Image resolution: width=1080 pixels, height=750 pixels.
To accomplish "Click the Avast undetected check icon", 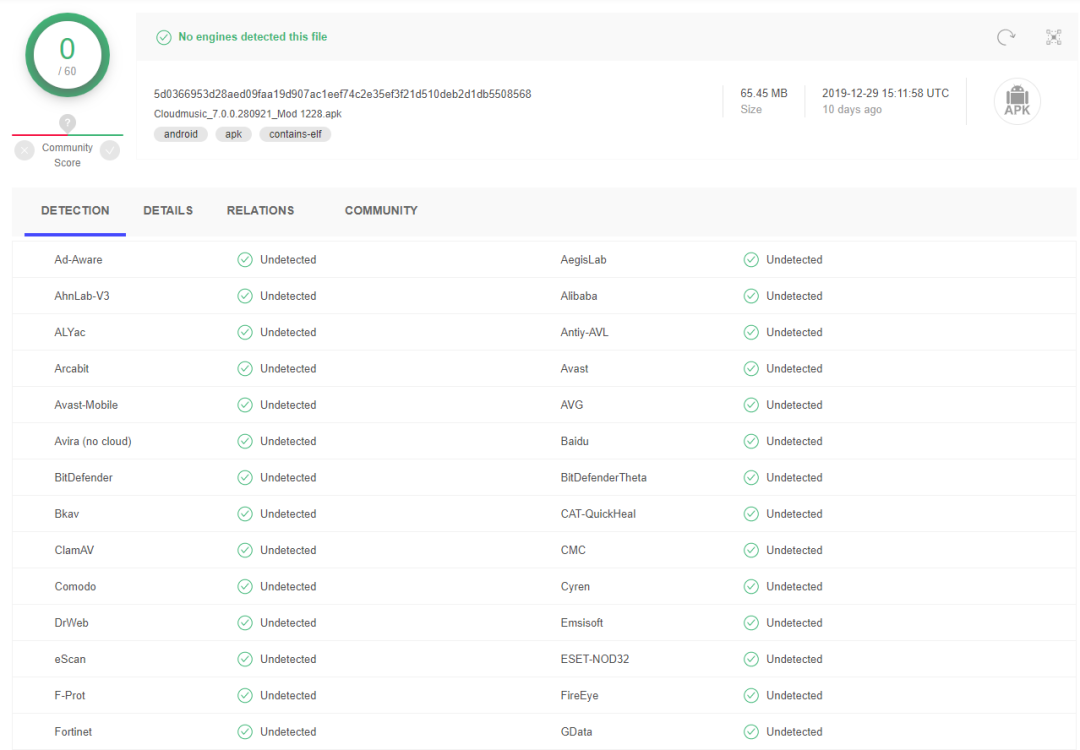I will click(x=751, y=368).
